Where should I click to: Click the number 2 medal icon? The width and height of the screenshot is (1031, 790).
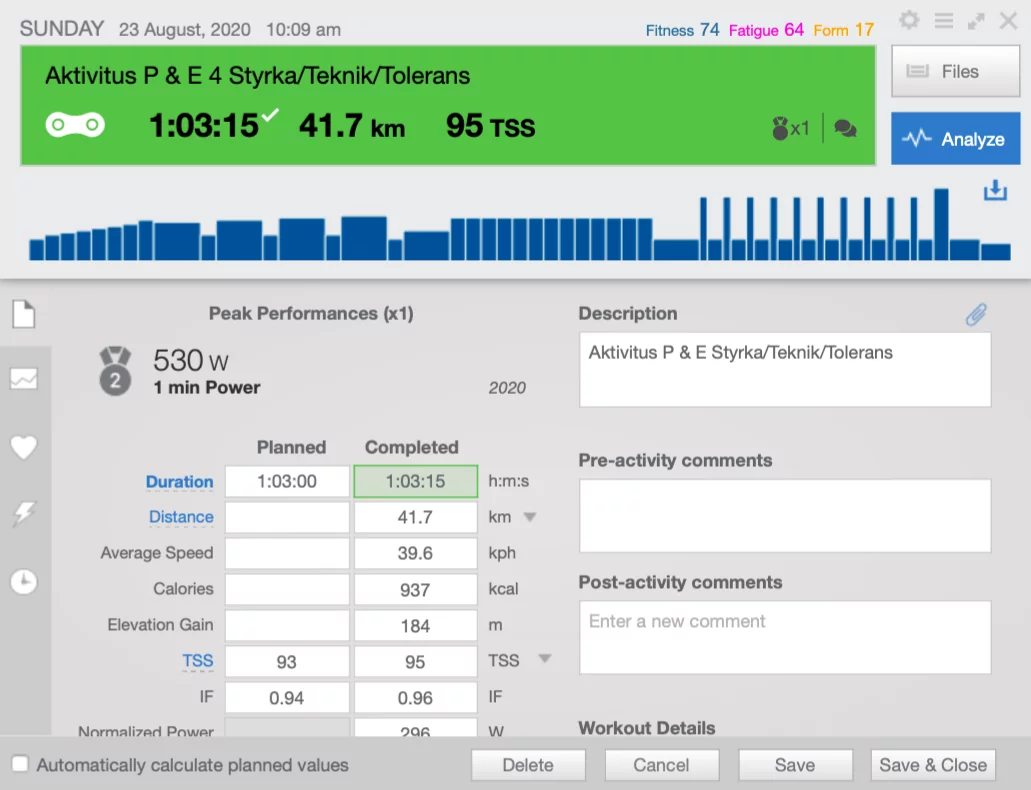[115, 372]
